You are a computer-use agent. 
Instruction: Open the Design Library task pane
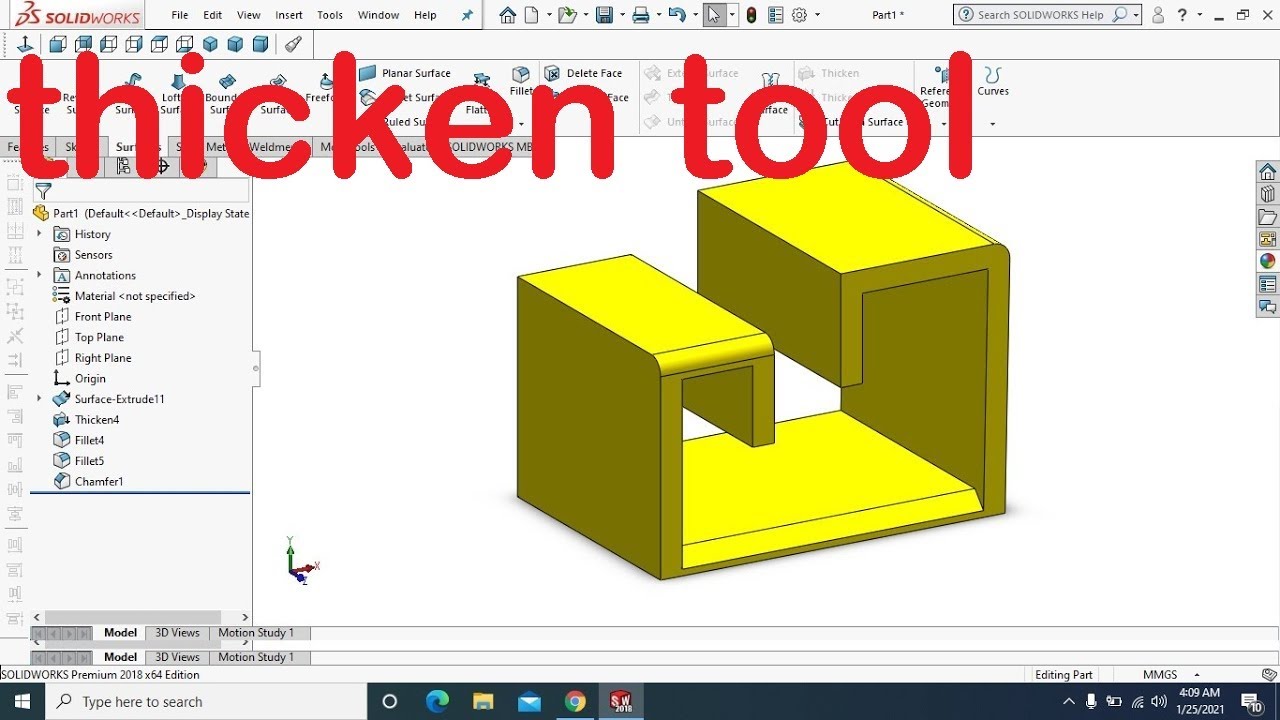(x=1268, y=194)
